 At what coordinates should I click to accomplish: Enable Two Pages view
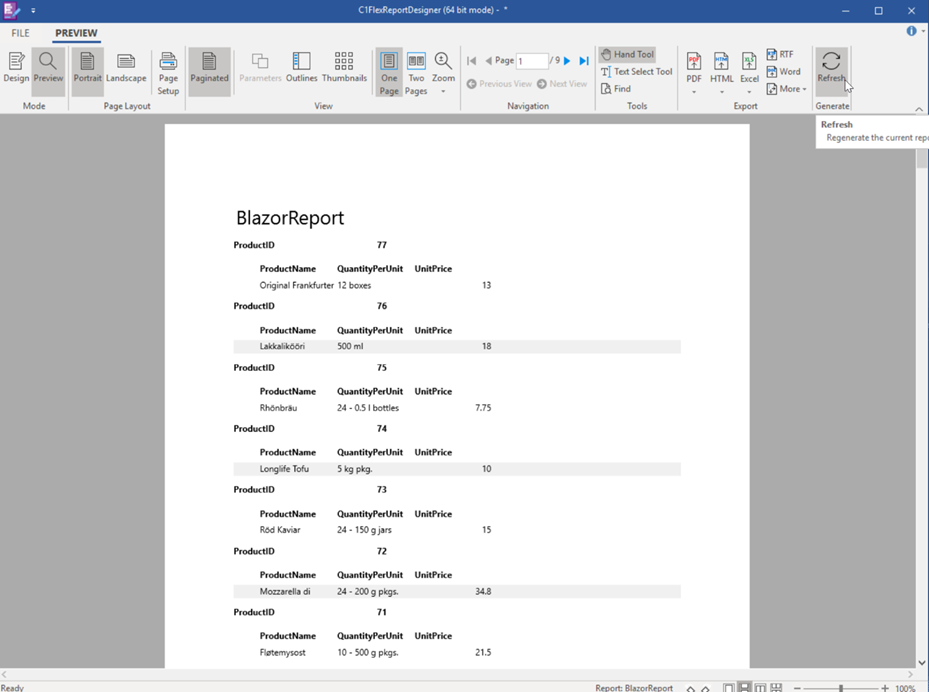pos(416,70)
